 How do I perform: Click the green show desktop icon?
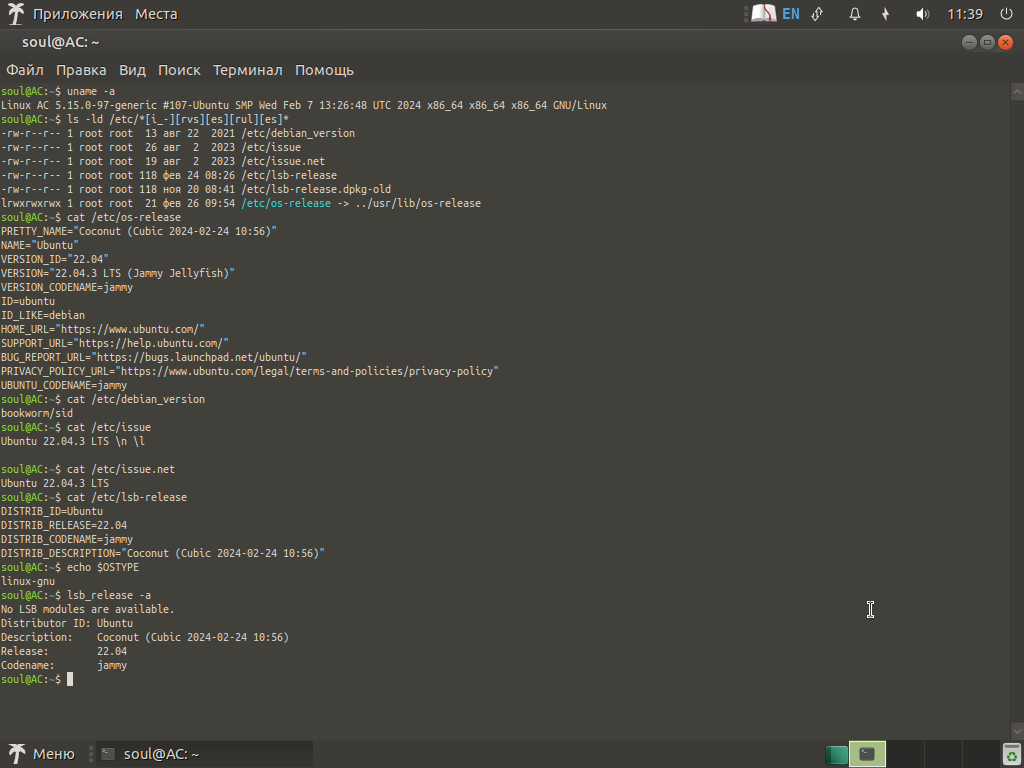[x=836, y=754]
